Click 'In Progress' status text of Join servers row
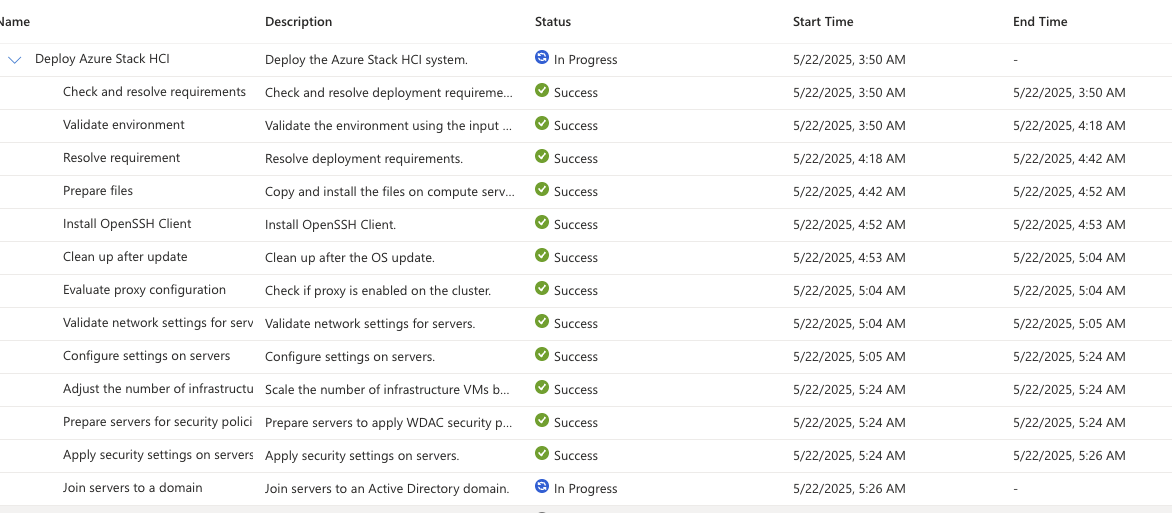The image size is (1172, 513). pos(585,488)
